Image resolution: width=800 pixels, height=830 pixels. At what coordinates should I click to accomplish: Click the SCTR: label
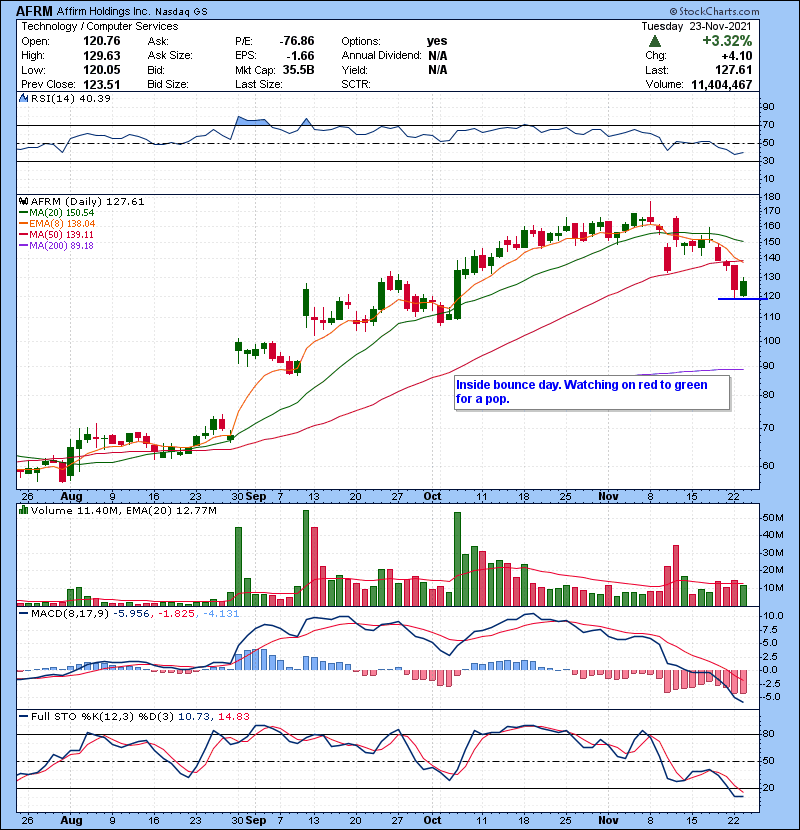point(356,84)
